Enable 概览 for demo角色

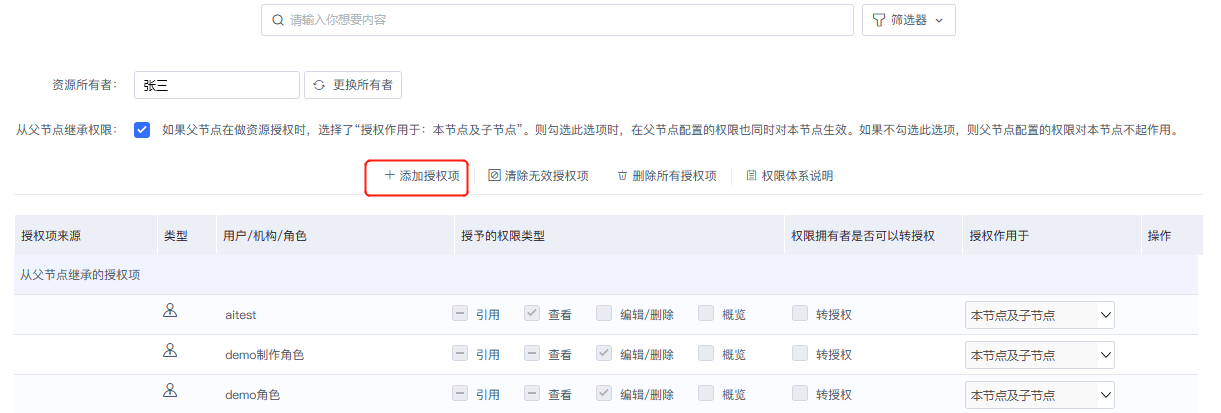[x=706, y=394]
